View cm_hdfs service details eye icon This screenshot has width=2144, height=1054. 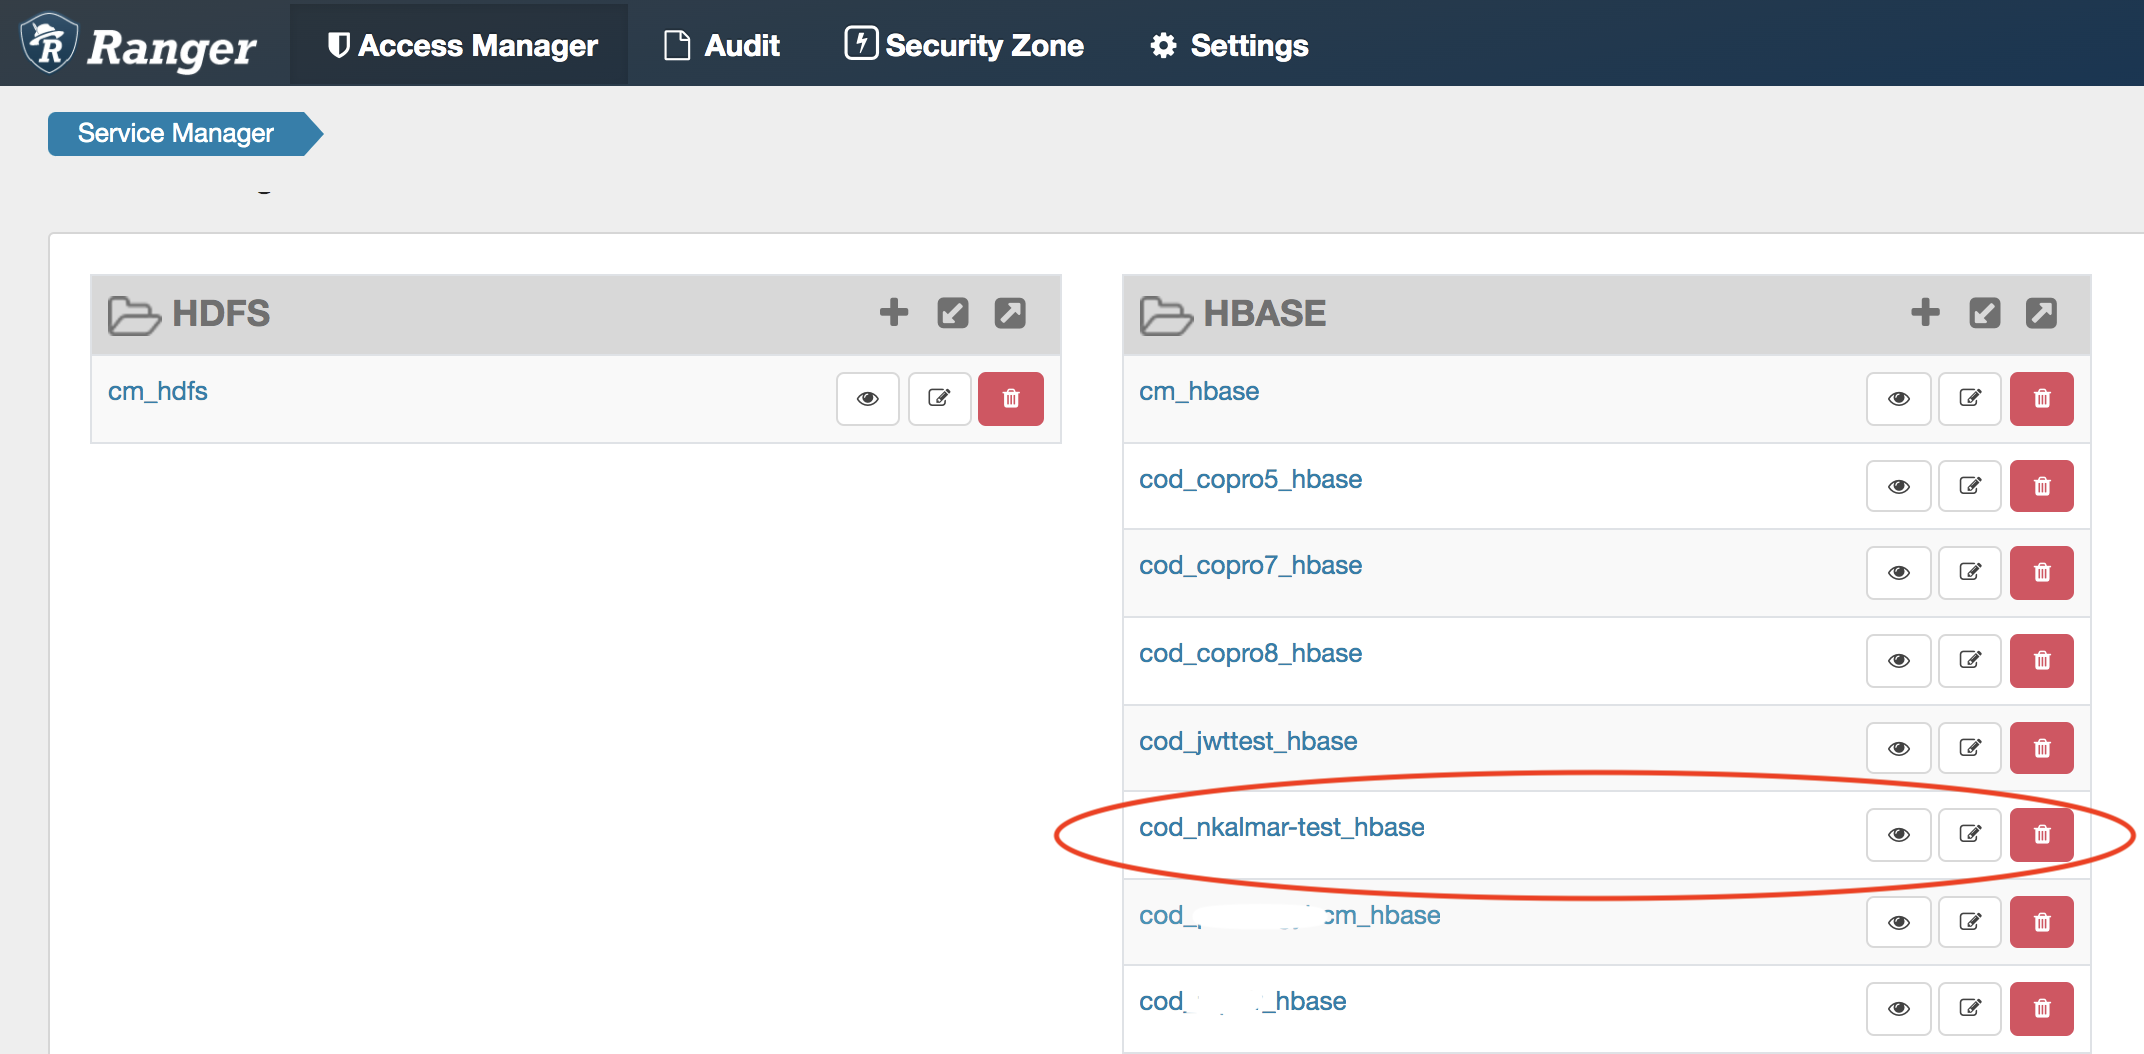tap(867, 399)
